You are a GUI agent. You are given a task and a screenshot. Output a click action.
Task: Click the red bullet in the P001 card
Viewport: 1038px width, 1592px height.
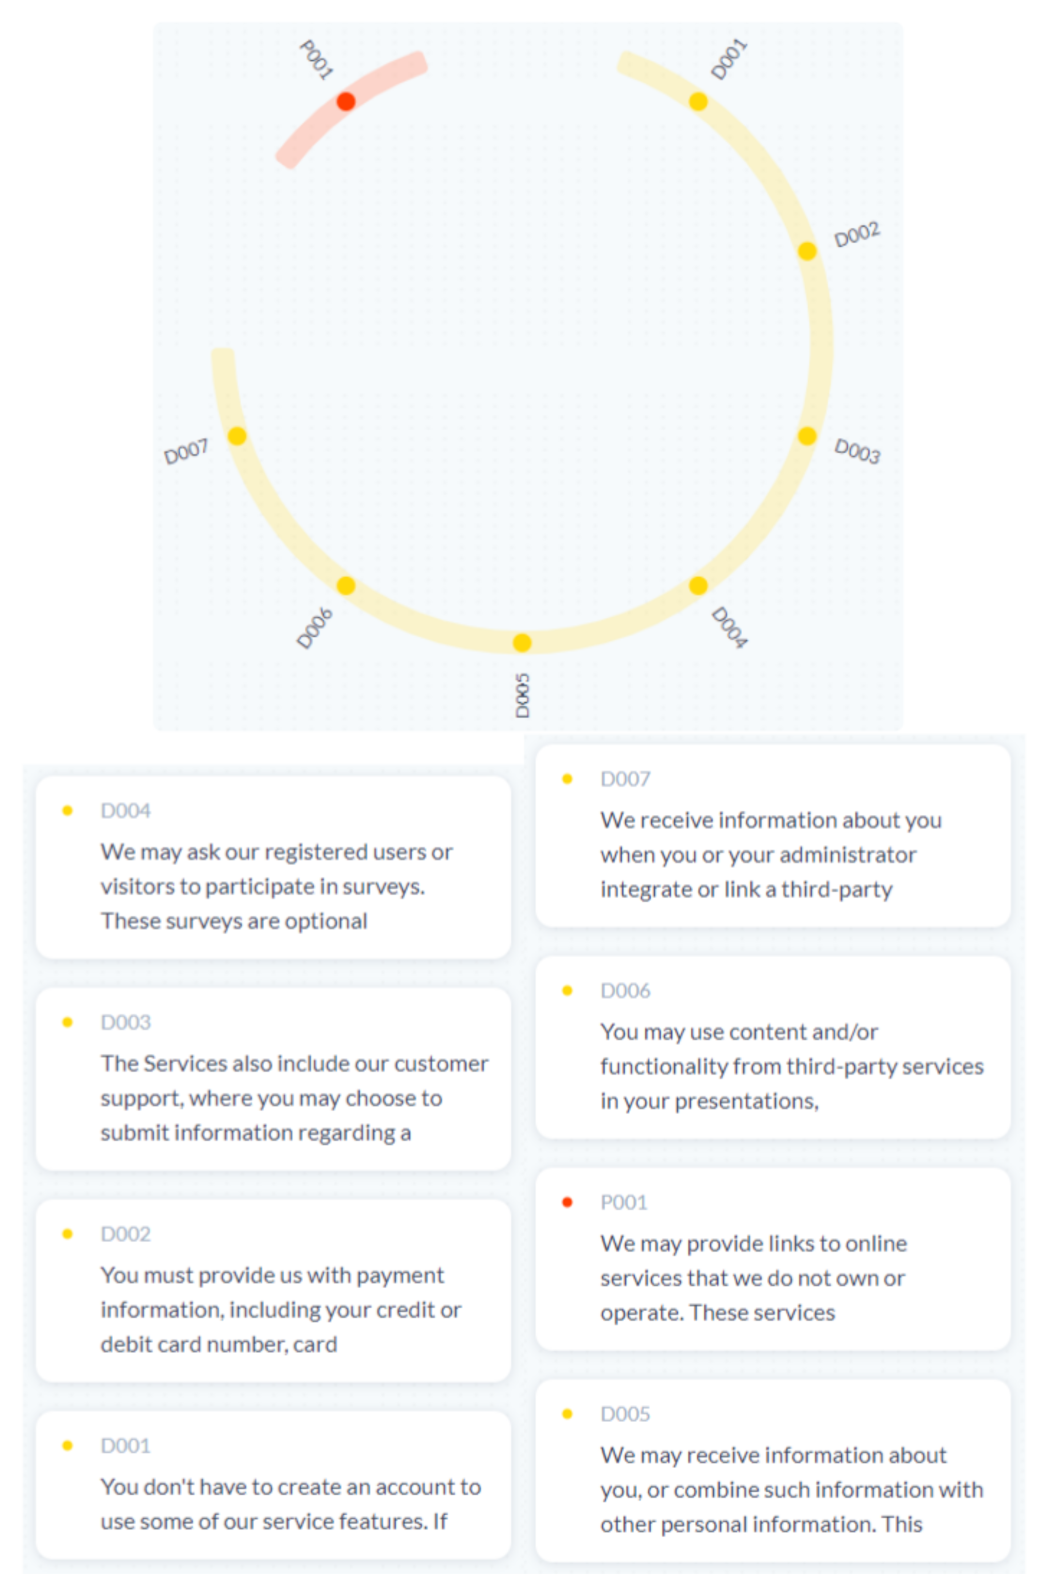[567, 1202]
